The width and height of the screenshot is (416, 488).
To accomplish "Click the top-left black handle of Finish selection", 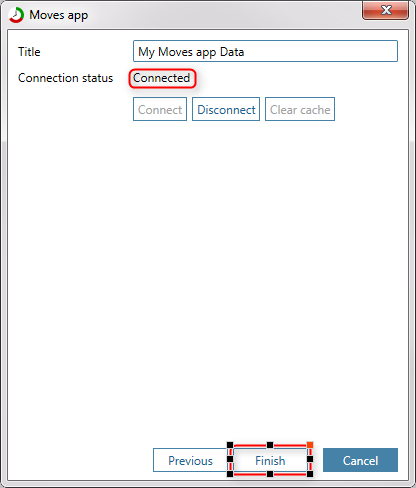I will click(x=230, y=445).
